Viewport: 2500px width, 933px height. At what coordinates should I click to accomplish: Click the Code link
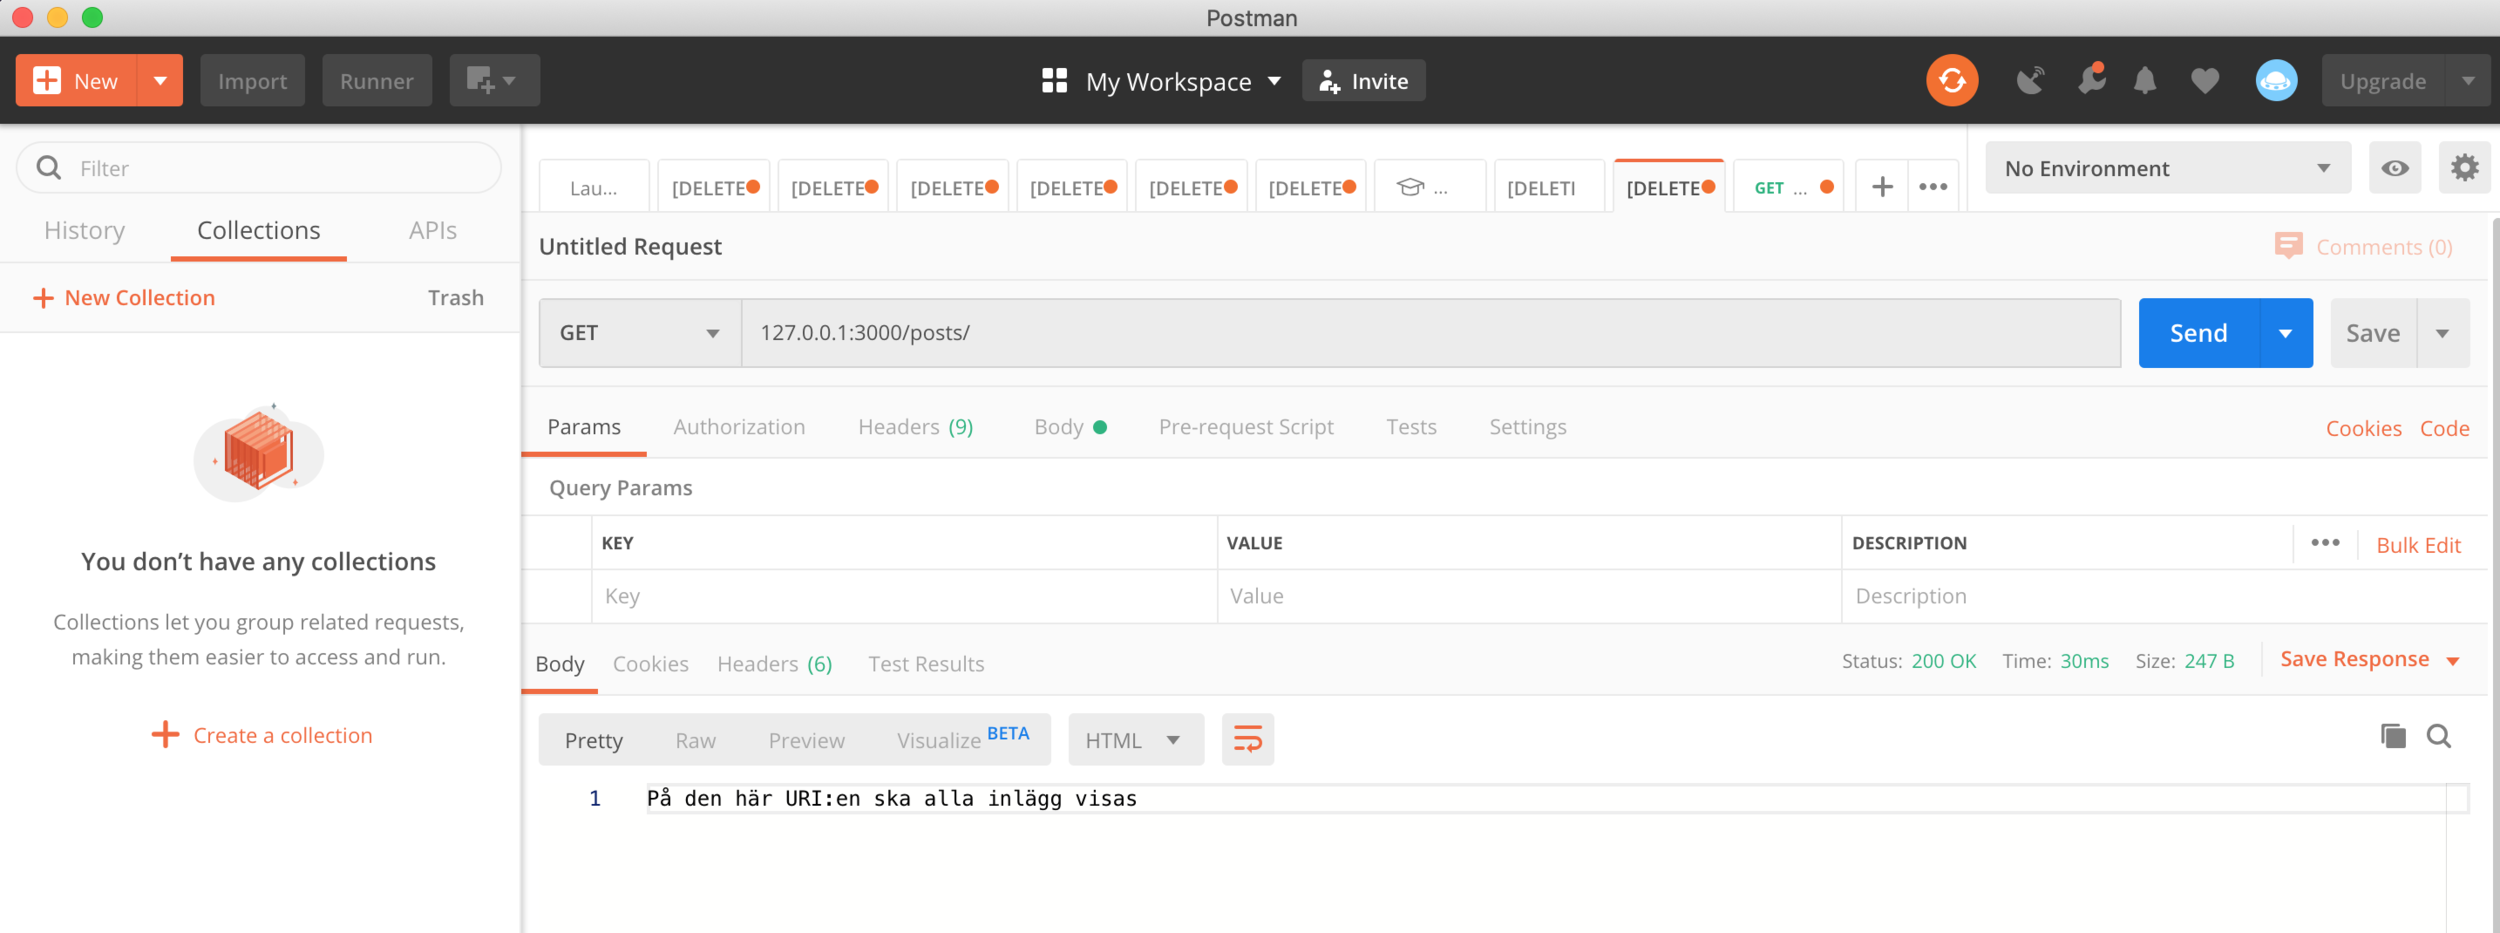click(x=2445, y=429)
